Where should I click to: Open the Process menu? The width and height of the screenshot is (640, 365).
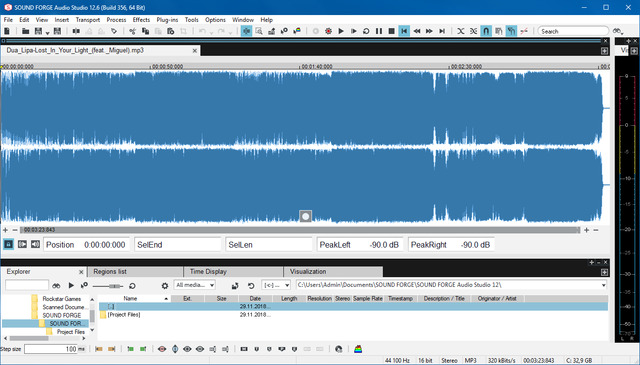point(116,20)
